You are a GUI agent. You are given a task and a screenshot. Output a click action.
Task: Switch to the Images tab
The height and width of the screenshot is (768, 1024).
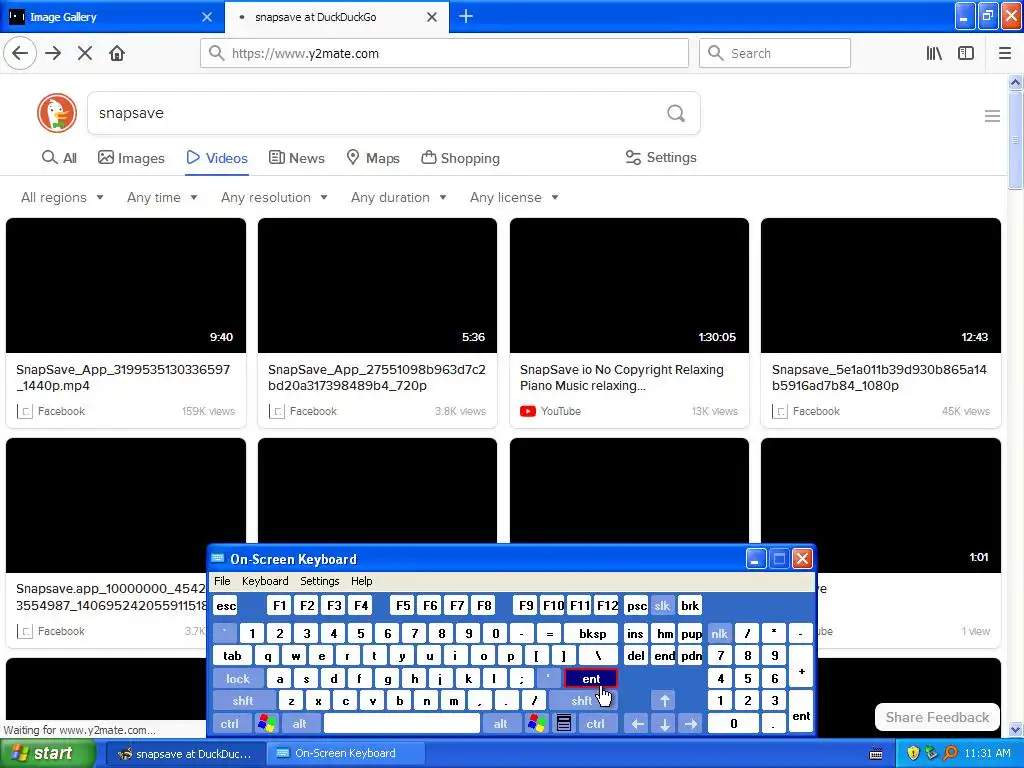(x=131, y=158)
